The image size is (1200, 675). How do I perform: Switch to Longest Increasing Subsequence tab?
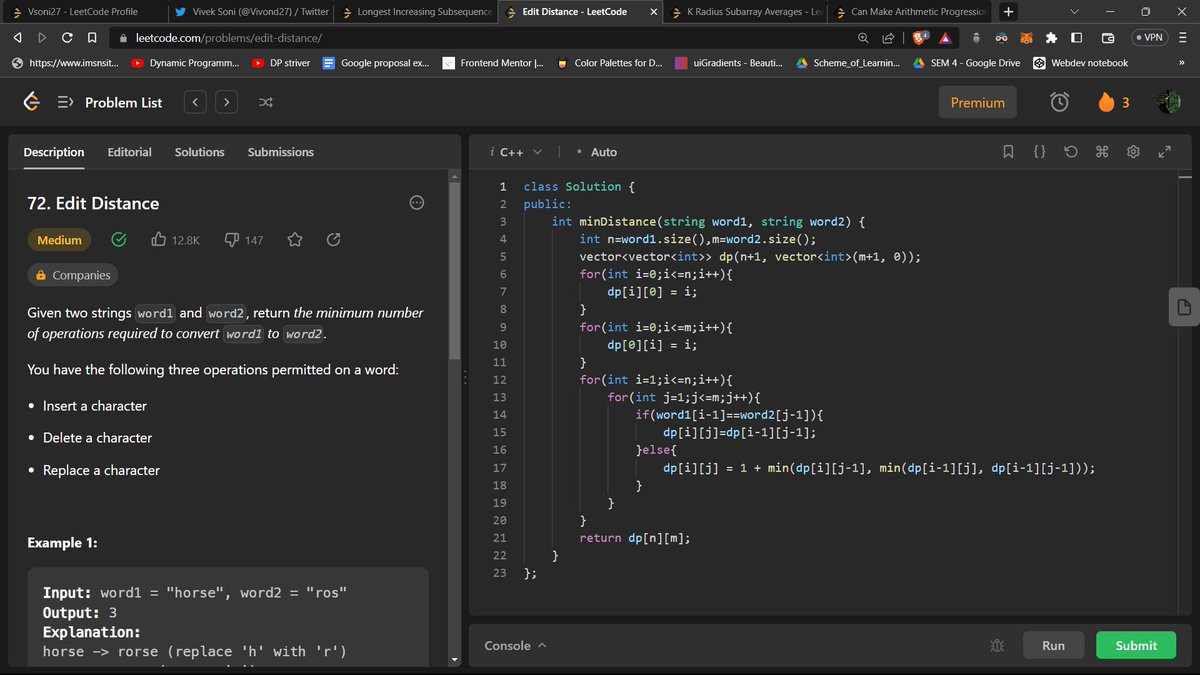point(416,11)
